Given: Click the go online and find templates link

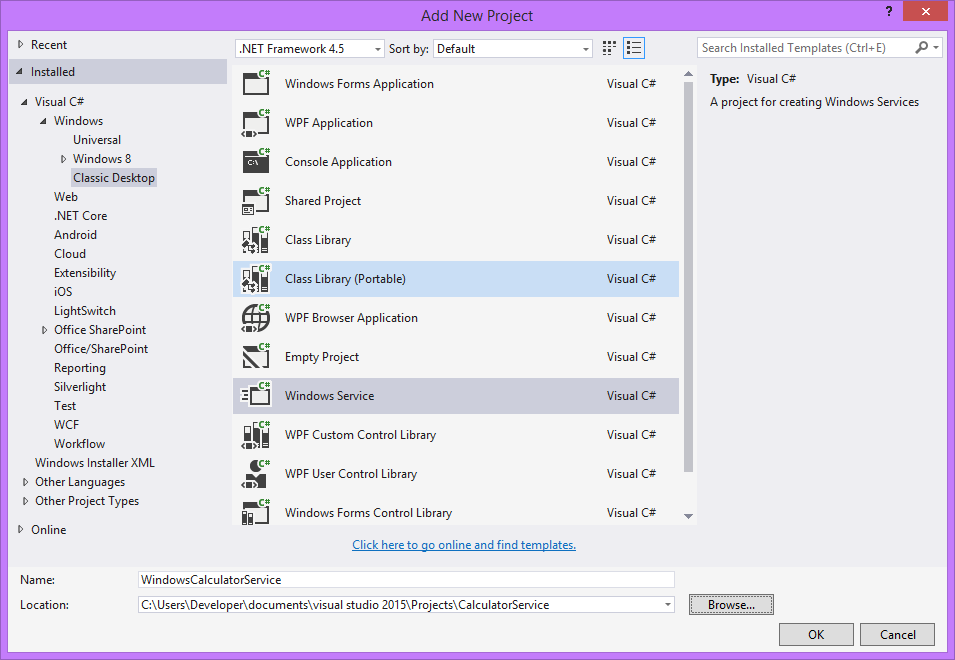Looking at the screenshot, I should (464, 545).
